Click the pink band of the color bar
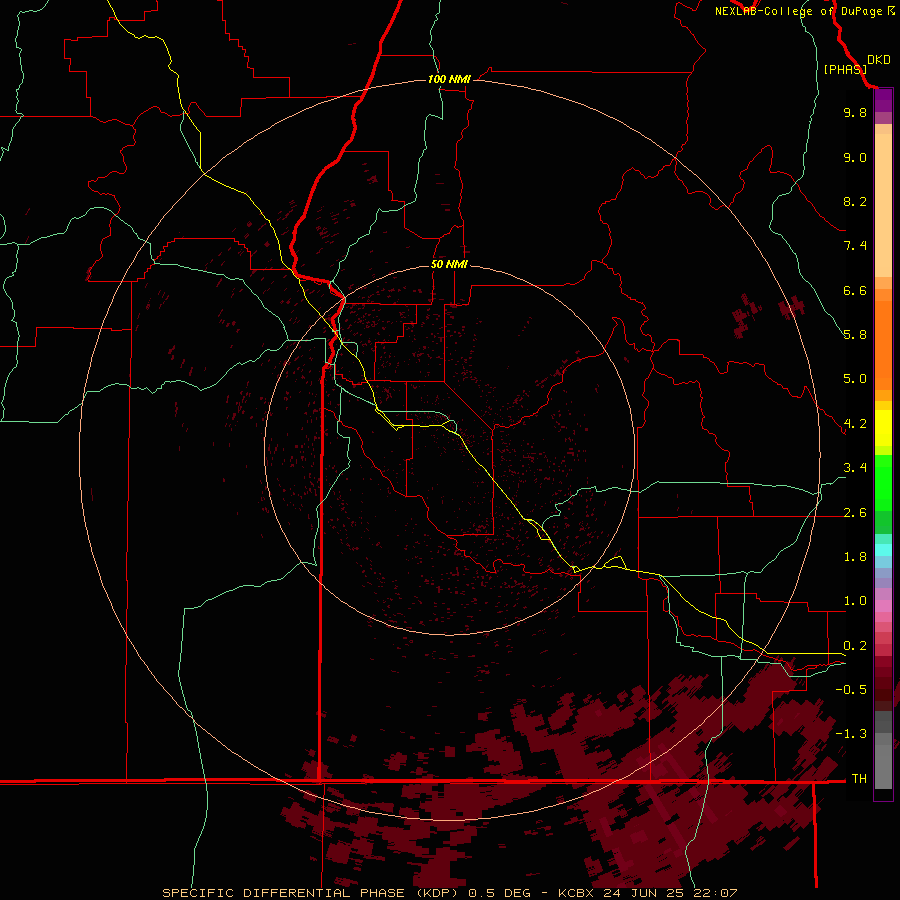Viewport: 900px width, 900px height. [883, 606]
